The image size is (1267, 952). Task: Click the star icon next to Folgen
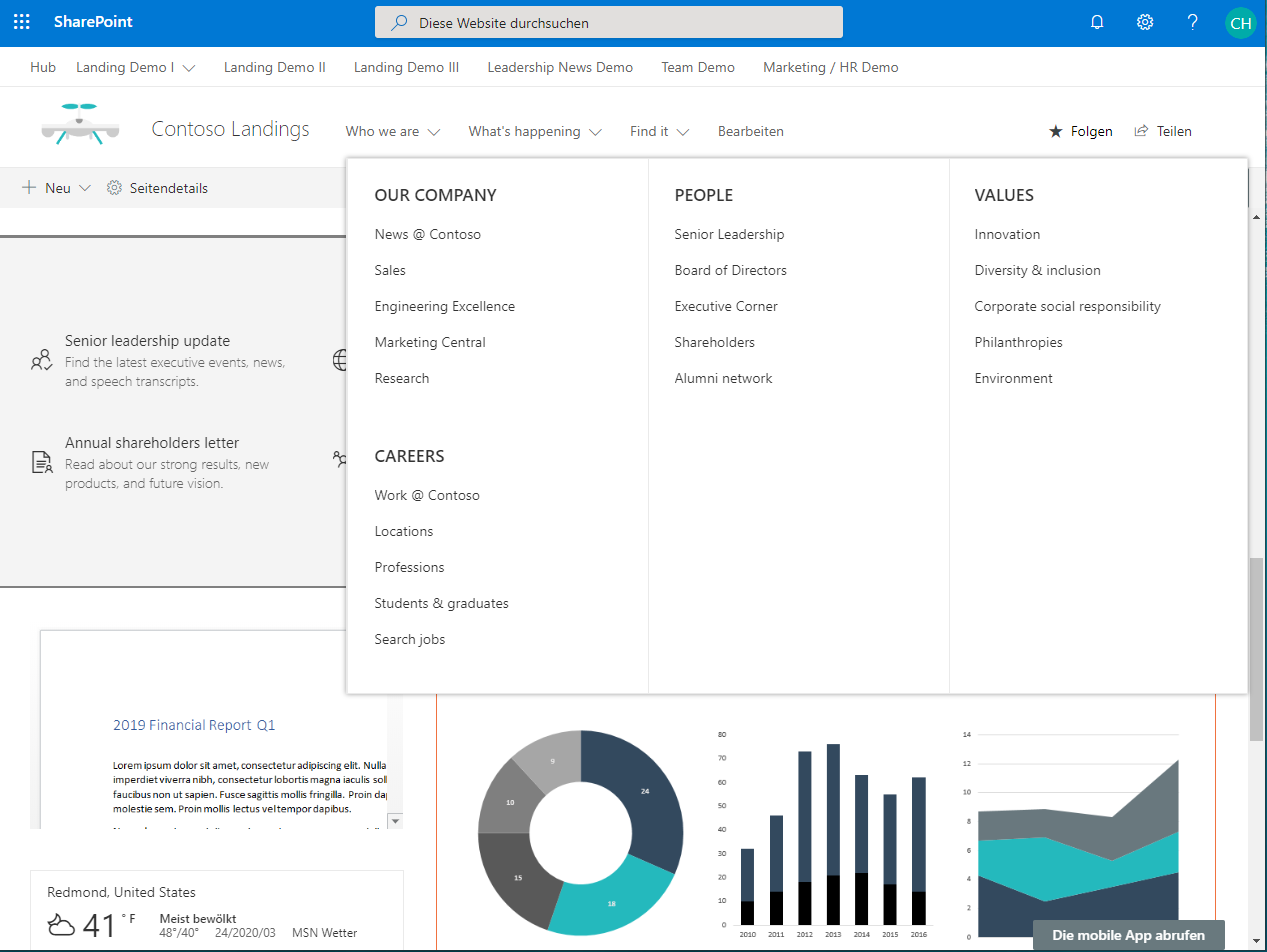click(1055, 131)
